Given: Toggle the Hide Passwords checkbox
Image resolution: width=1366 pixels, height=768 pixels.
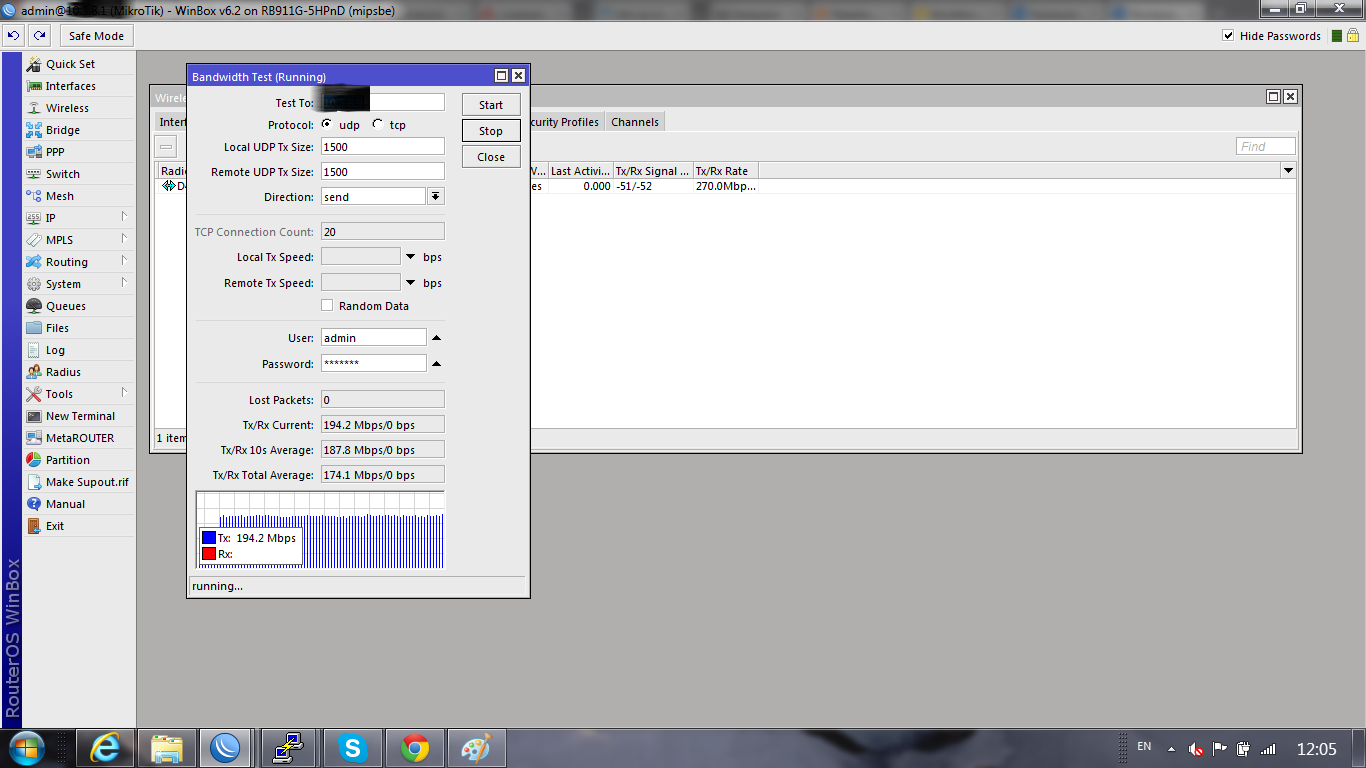Looking at the screenshot, I should click(1228, 36).
